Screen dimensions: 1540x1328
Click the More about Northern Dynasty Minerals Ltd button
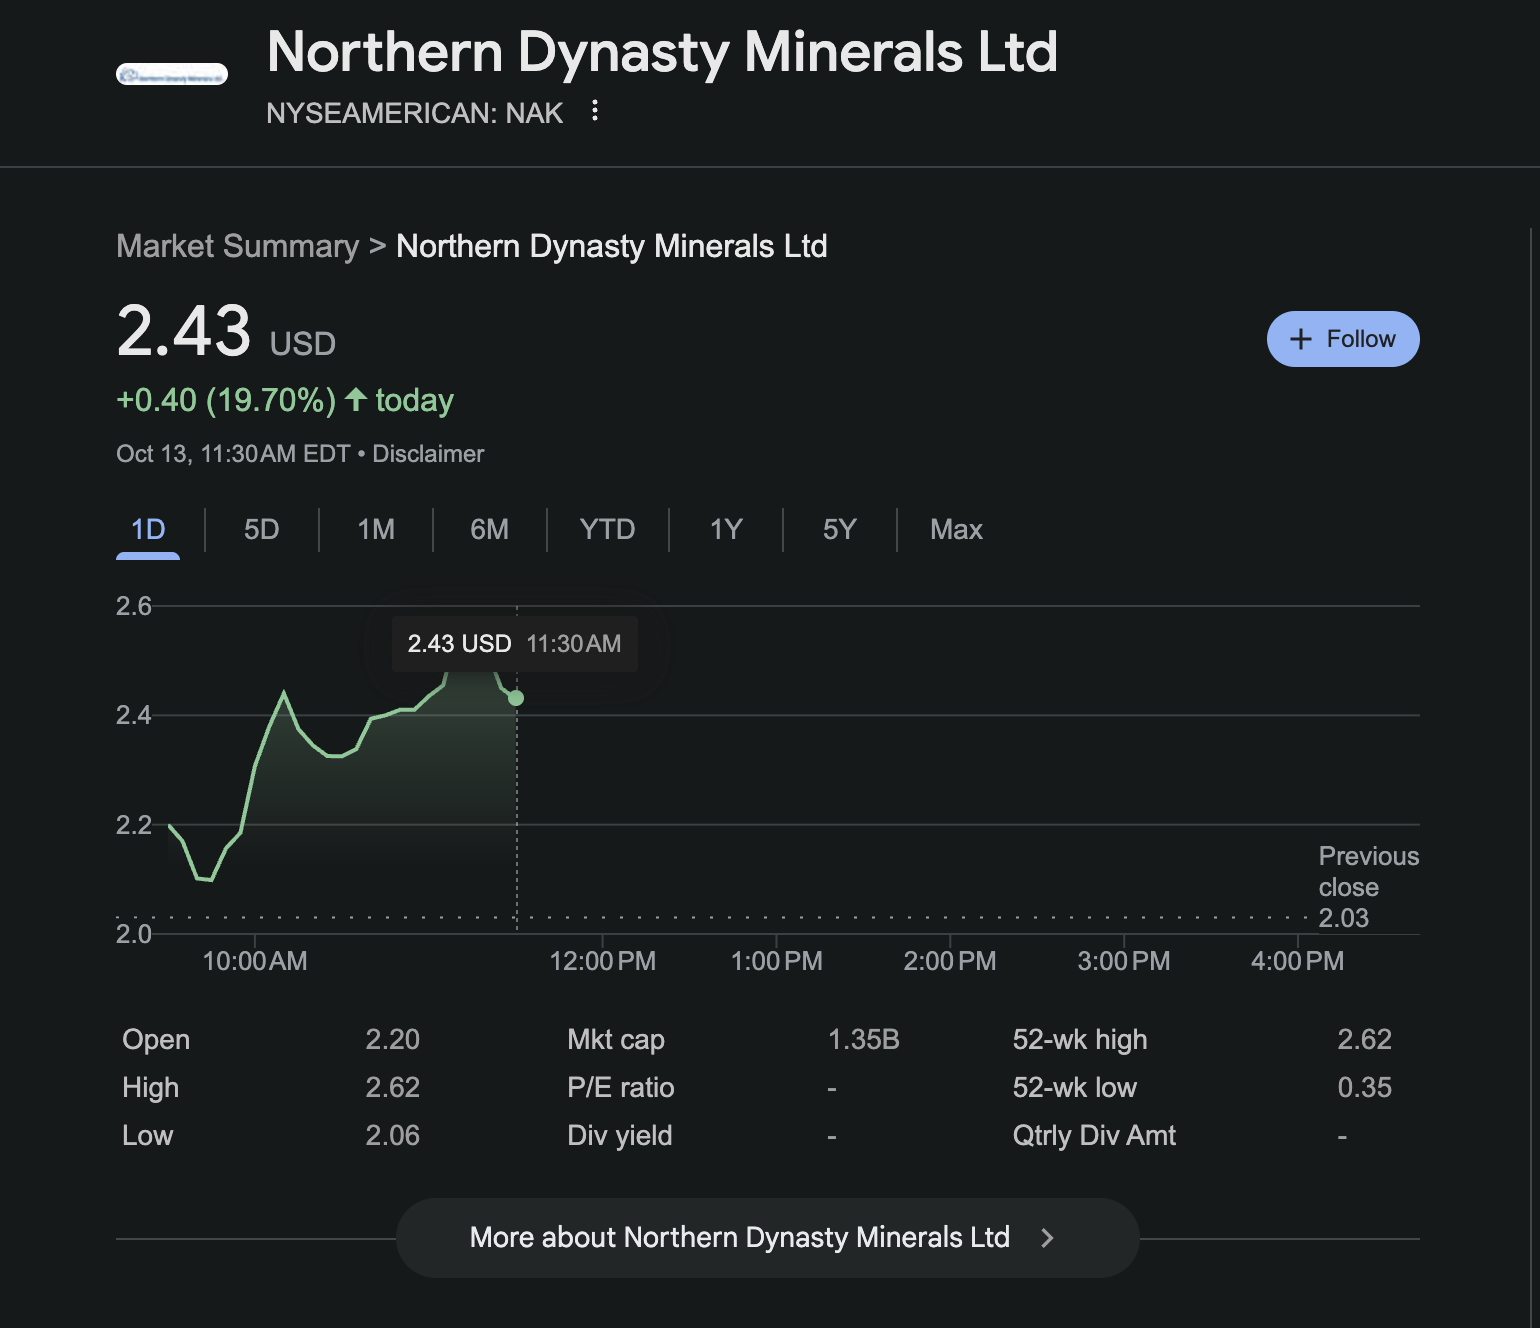(768, 1238)
